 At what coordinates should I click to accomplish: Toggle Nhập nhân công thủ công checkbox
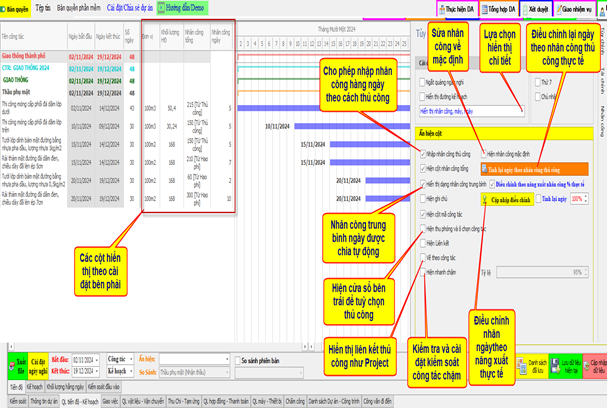point(424,155)
